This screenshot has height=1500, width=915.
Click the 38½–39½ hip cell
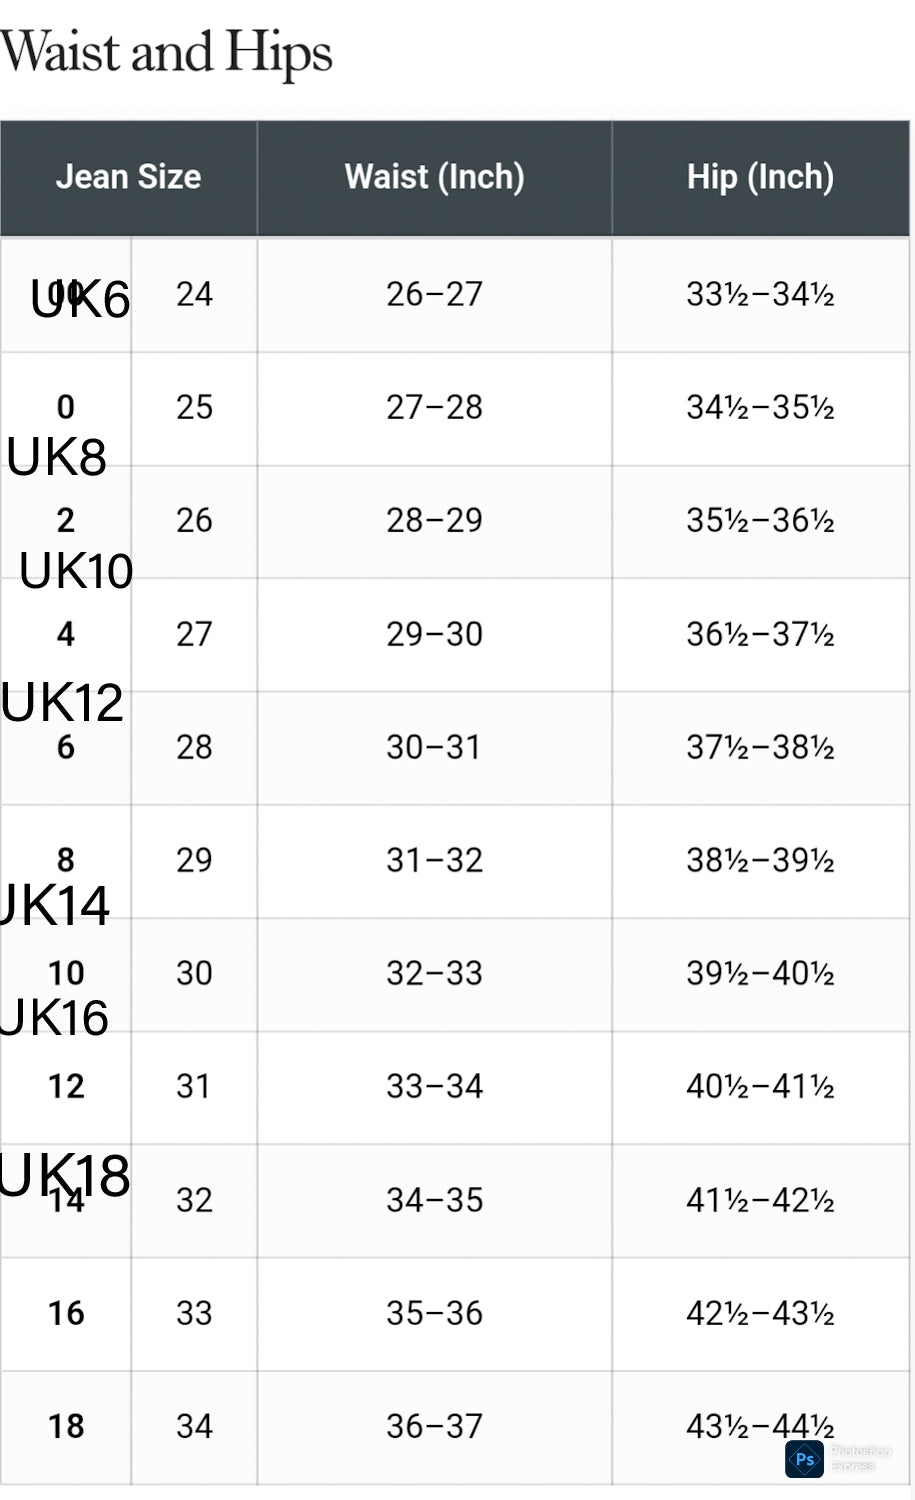tap(760, 860)
